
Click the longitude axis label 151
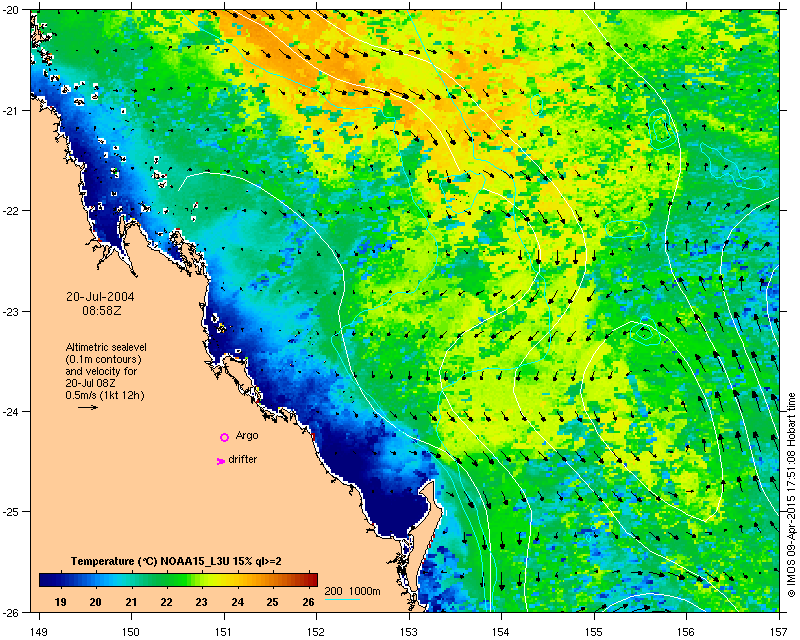click(x=224, y=632)
